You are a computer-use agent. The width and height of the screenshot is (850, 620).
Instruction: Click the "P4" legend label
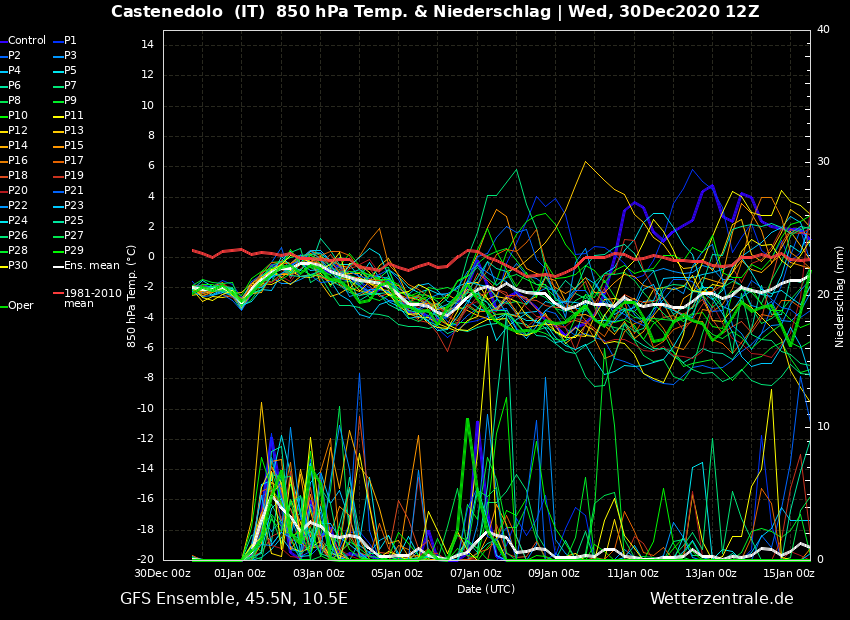tap(14, 71)
